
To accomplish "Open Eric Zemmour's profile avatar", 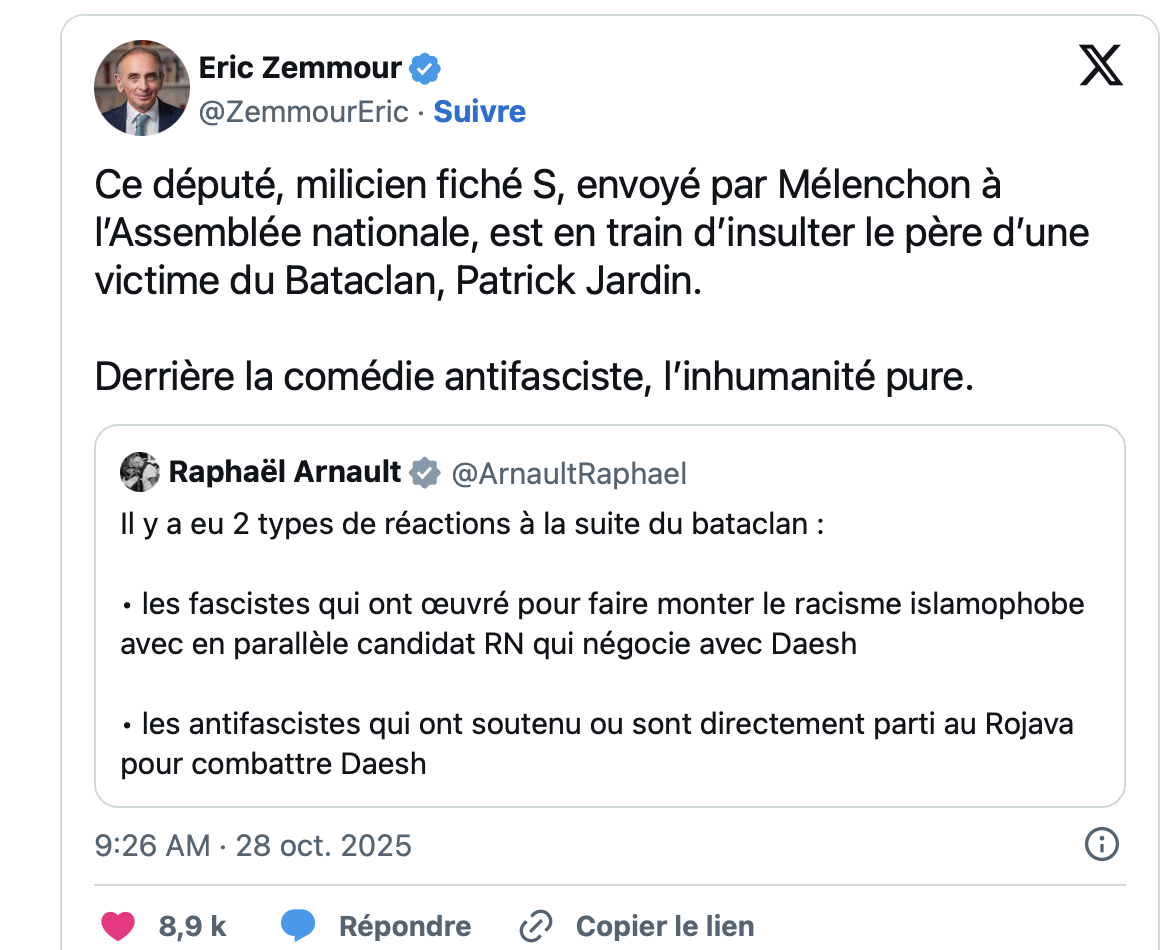I will click(141, 88).
